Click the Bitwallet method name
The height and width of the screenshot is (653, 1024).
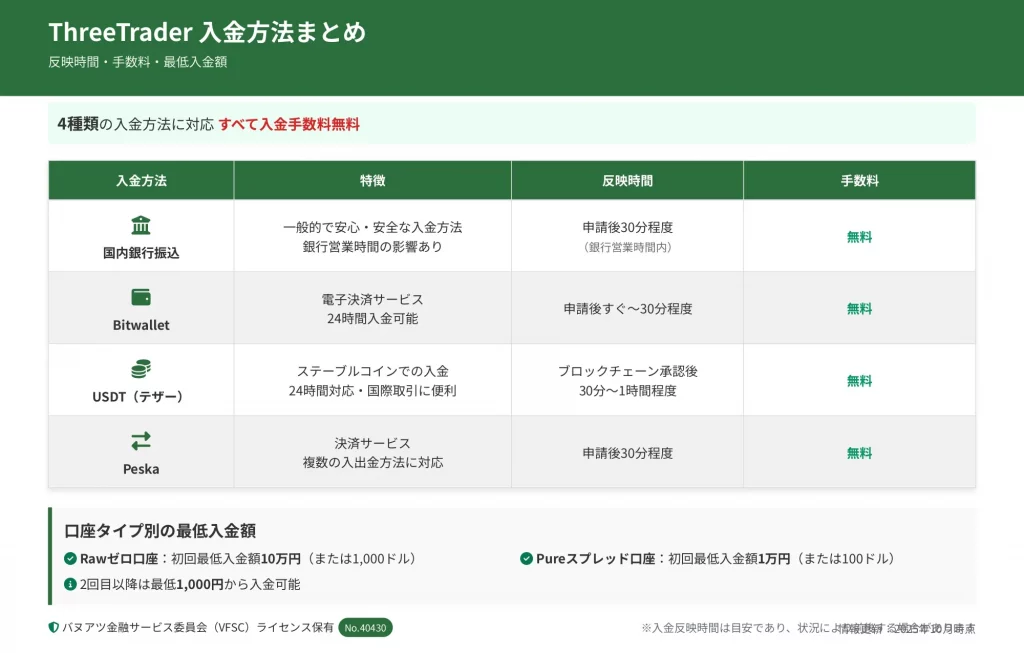(141, 325)
